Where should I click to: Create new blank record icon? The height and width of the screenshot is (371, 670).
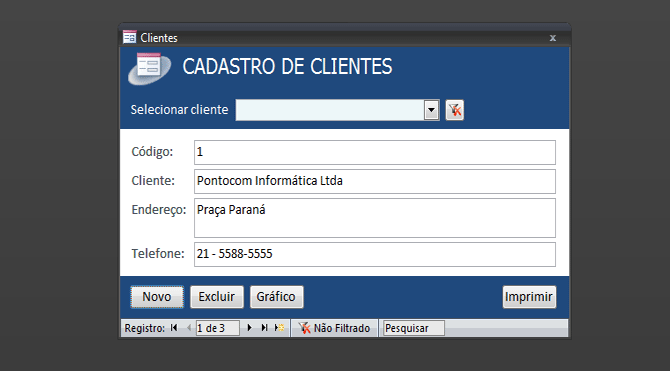279,328
